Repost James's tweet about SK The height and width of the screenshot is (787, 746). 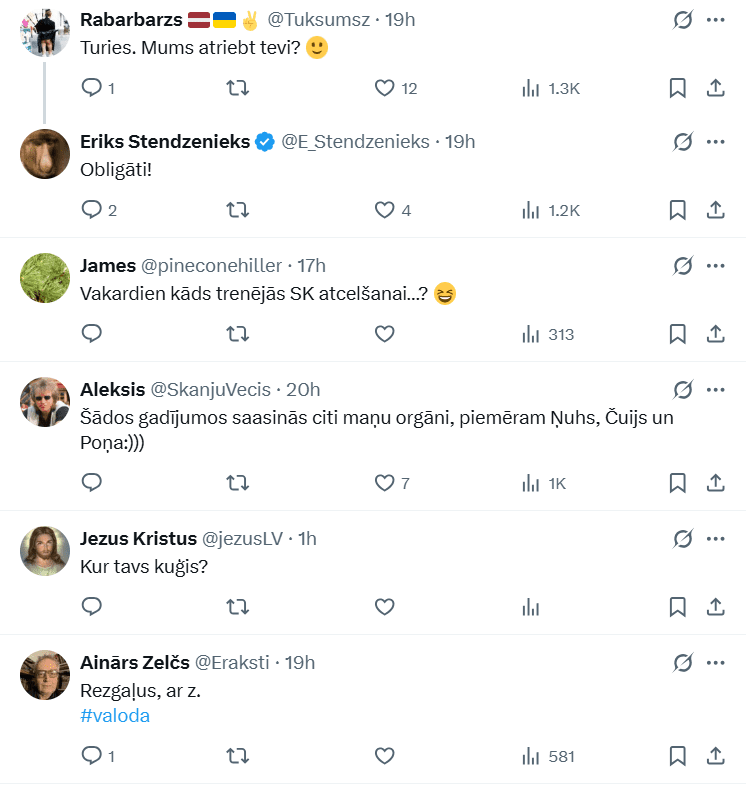pyautogui.click(x=238, y=334)
